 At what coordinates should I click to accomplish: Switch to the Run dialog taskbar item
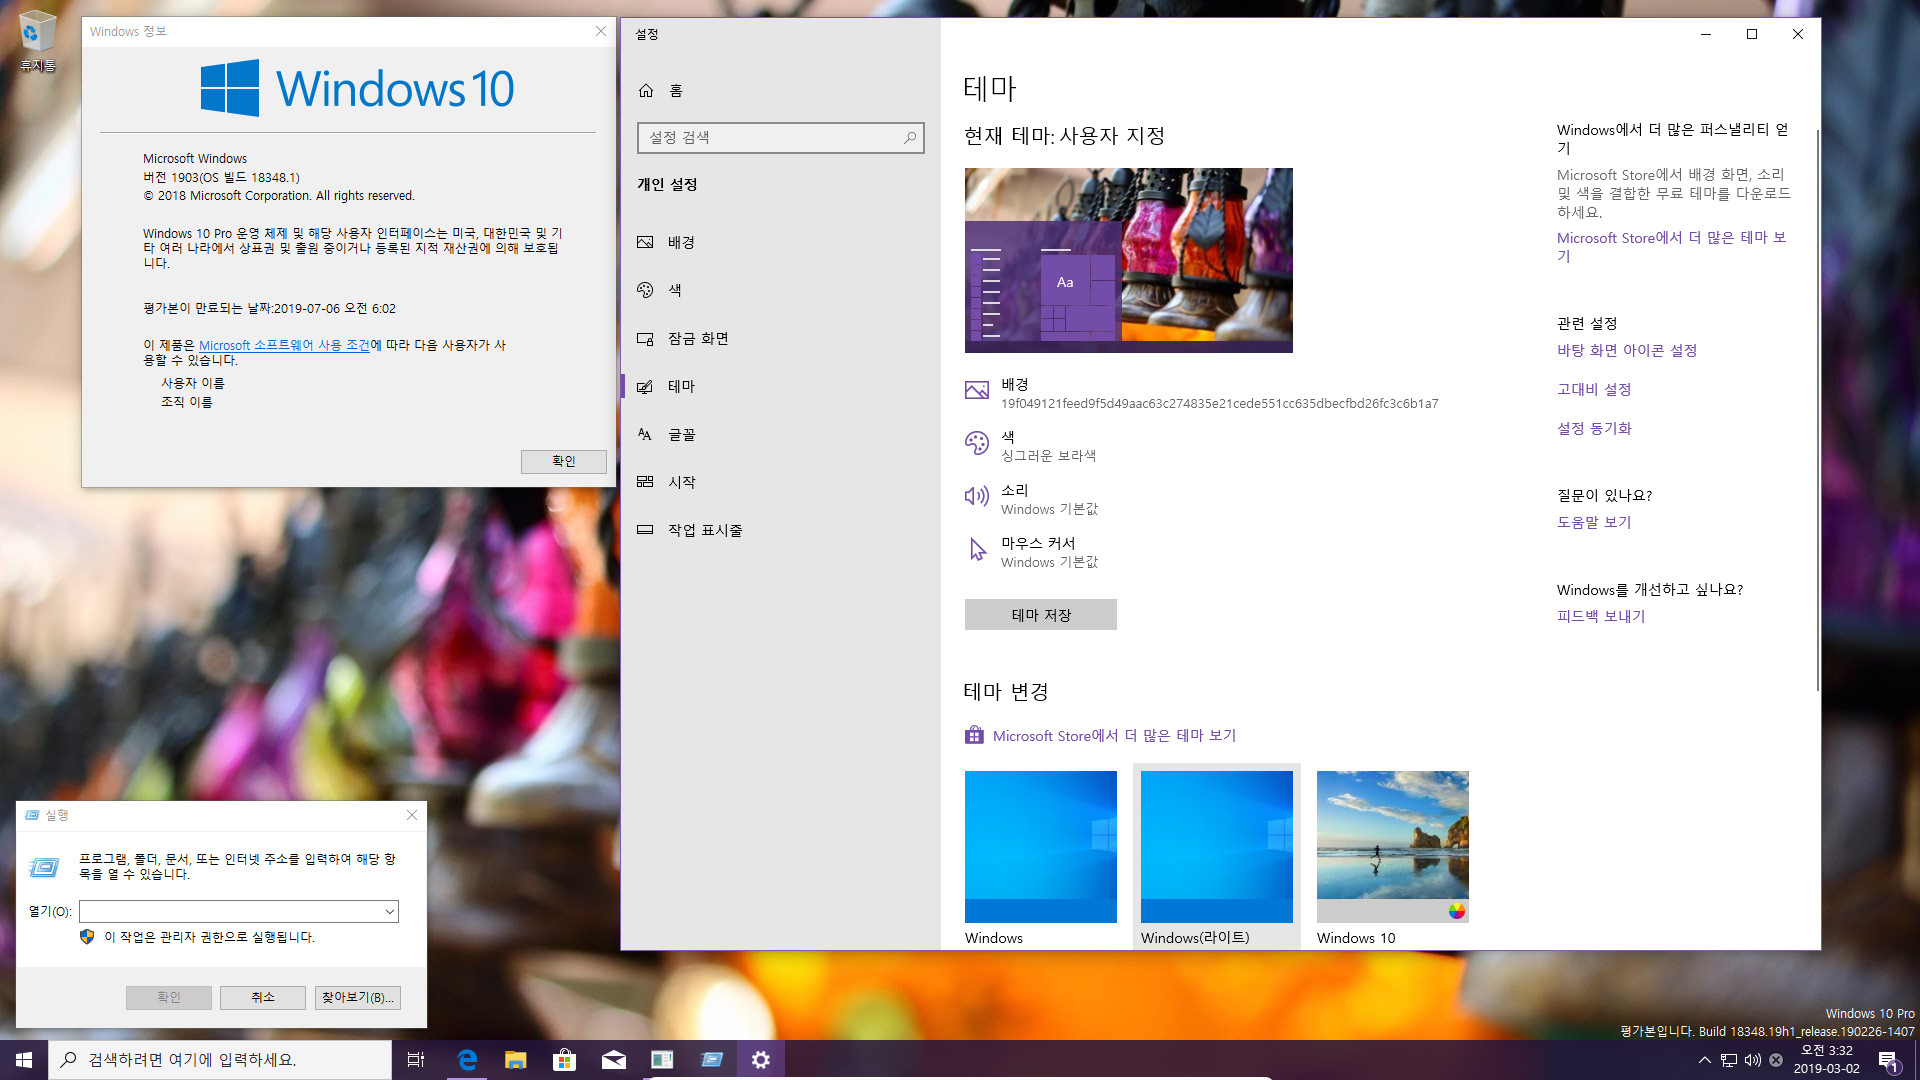coord(711,1060)
